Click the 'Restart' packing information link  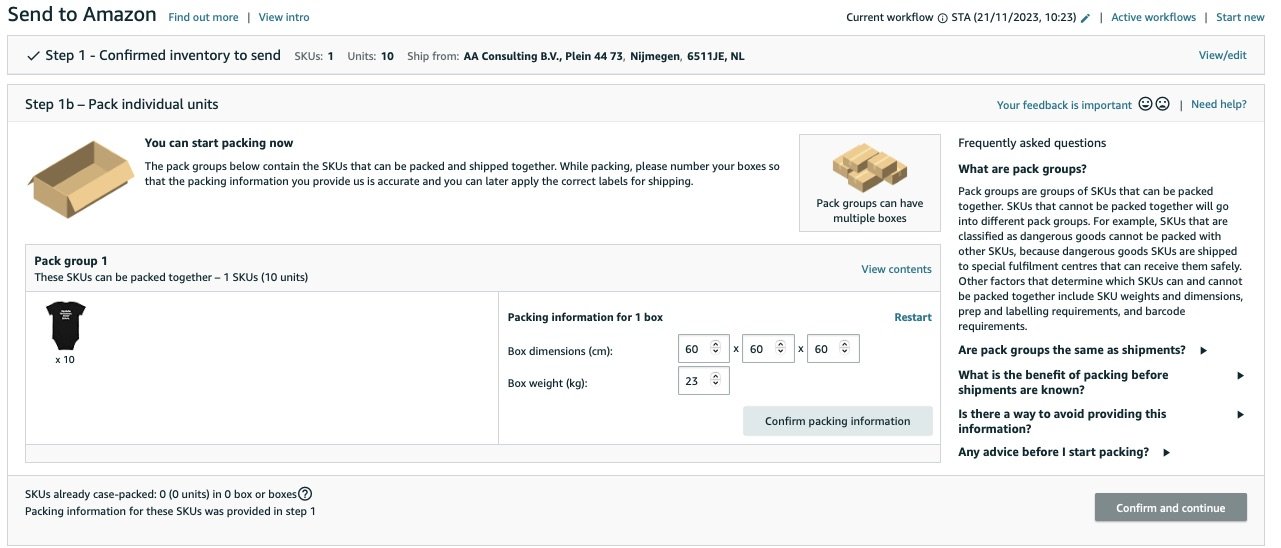[912, 317]
